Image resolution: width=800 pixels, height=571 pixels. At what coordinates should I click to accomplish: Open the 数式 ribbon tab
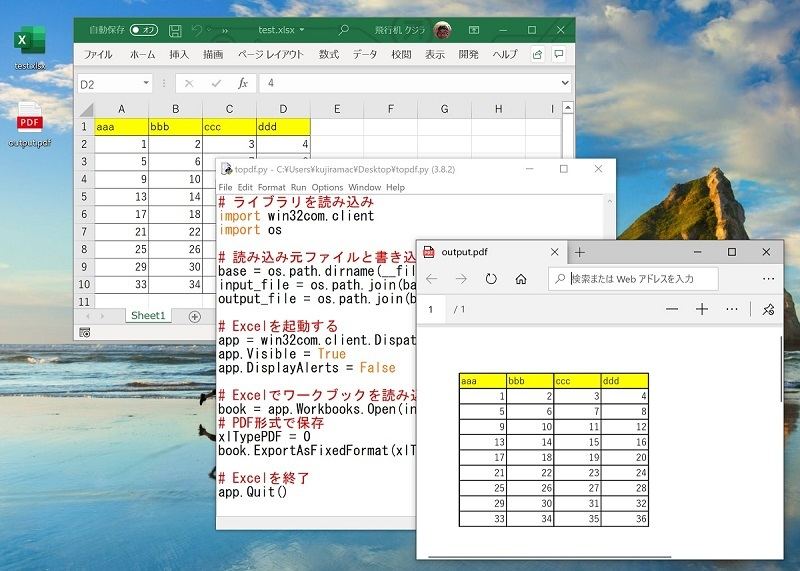329,54
